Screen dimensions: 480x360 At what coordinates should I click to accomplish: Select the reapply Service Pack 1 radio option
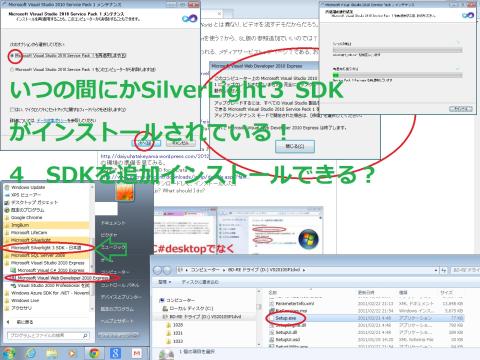(13, 56)
